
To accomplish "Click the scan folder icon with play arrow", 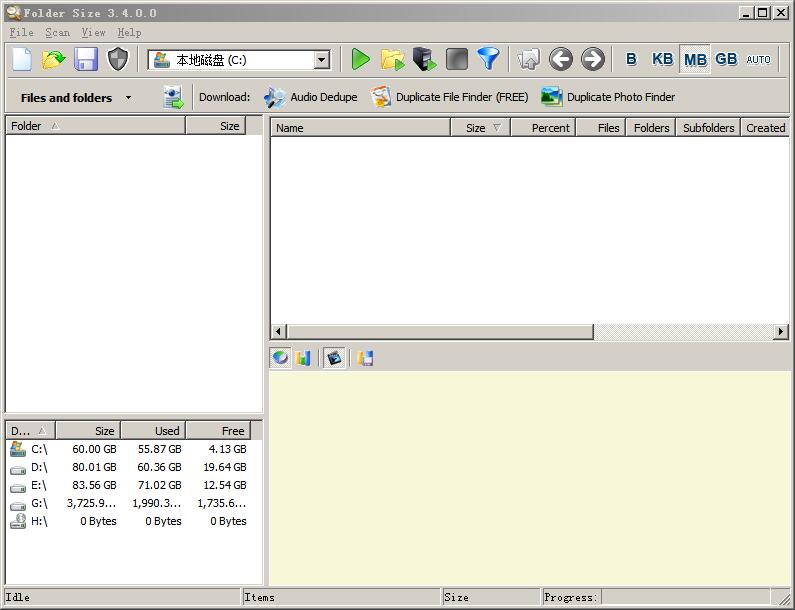I will click(392, 59).
